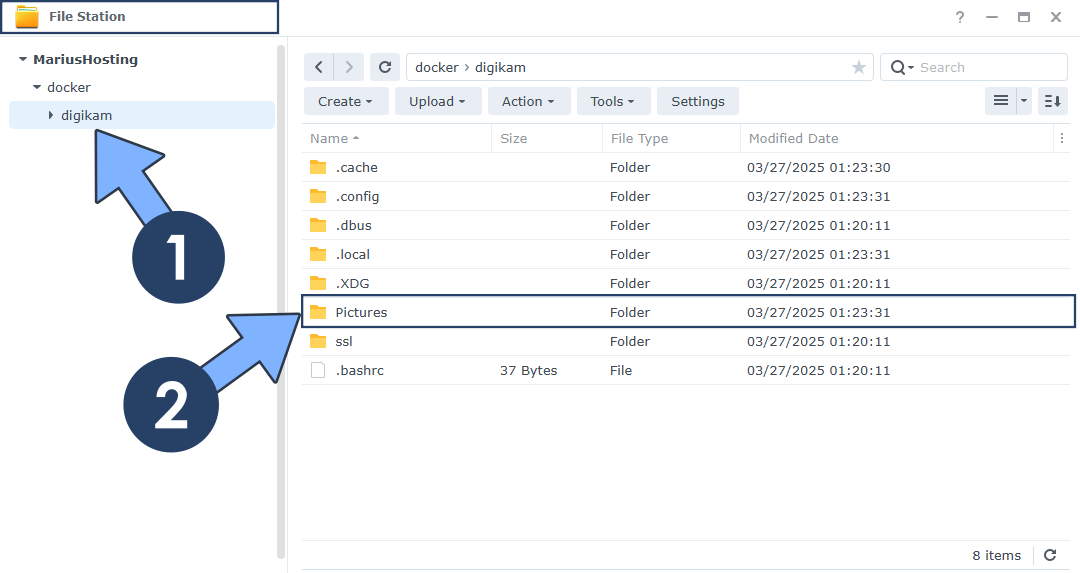The height and width of the screenshot is (573, 1080).
Task: Open the Action menu
Action: 529,101
